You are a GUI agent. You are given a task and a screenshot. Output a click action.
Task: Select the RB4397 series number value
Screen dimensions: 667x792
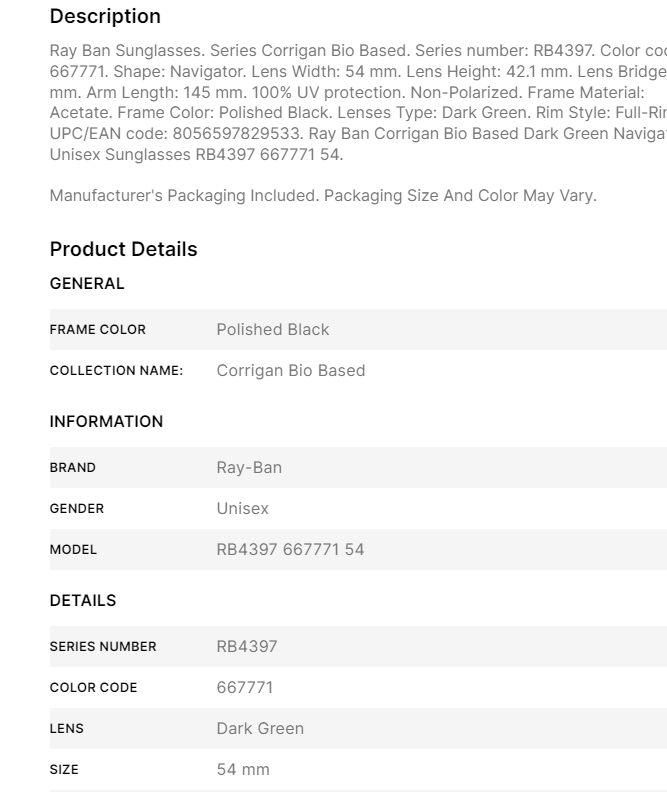tap(246, 646)
